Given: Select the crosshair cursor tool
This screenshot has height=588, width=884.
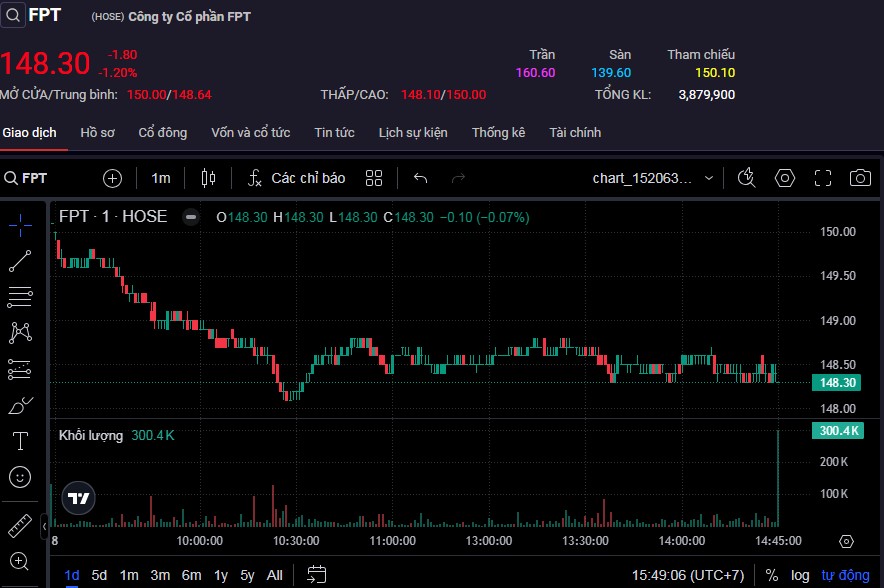Looking at the screenshot, I should 20,224.
